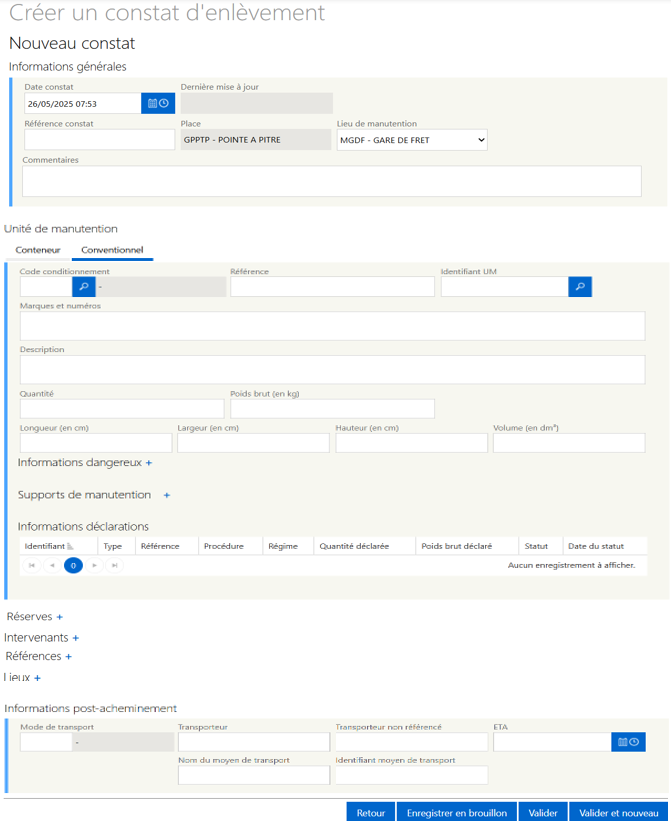Expand the Intervenants section

[x=76, y=637]
